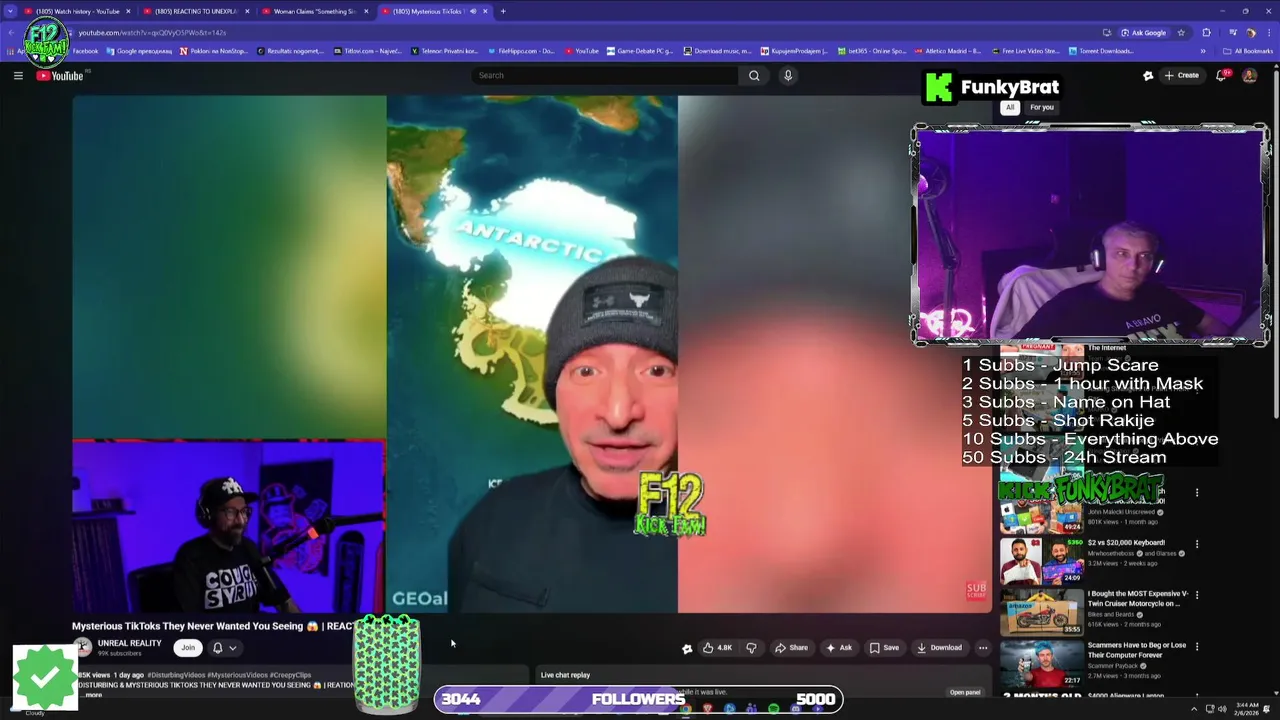The width and height of the screenshot is (1280, 720).
Task: Download the video with the Download button
Action: (x=939, y=647)
